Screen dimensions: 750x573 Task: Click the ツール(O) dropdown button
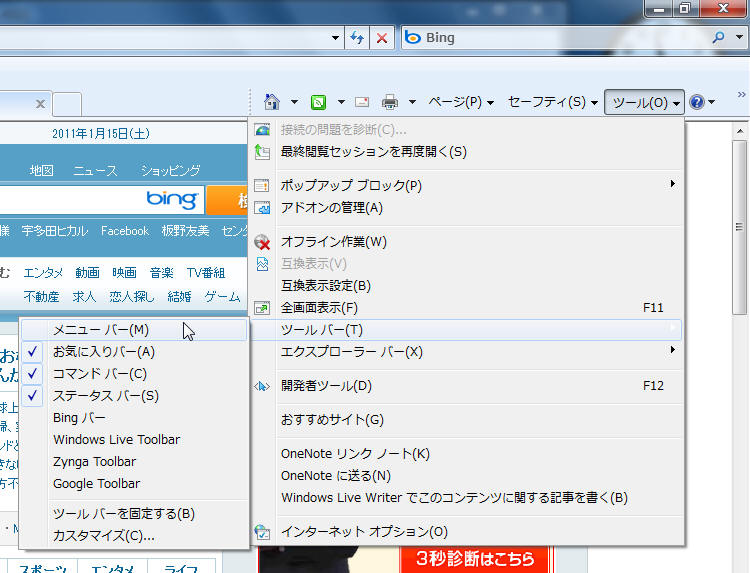tap(644, 102)
